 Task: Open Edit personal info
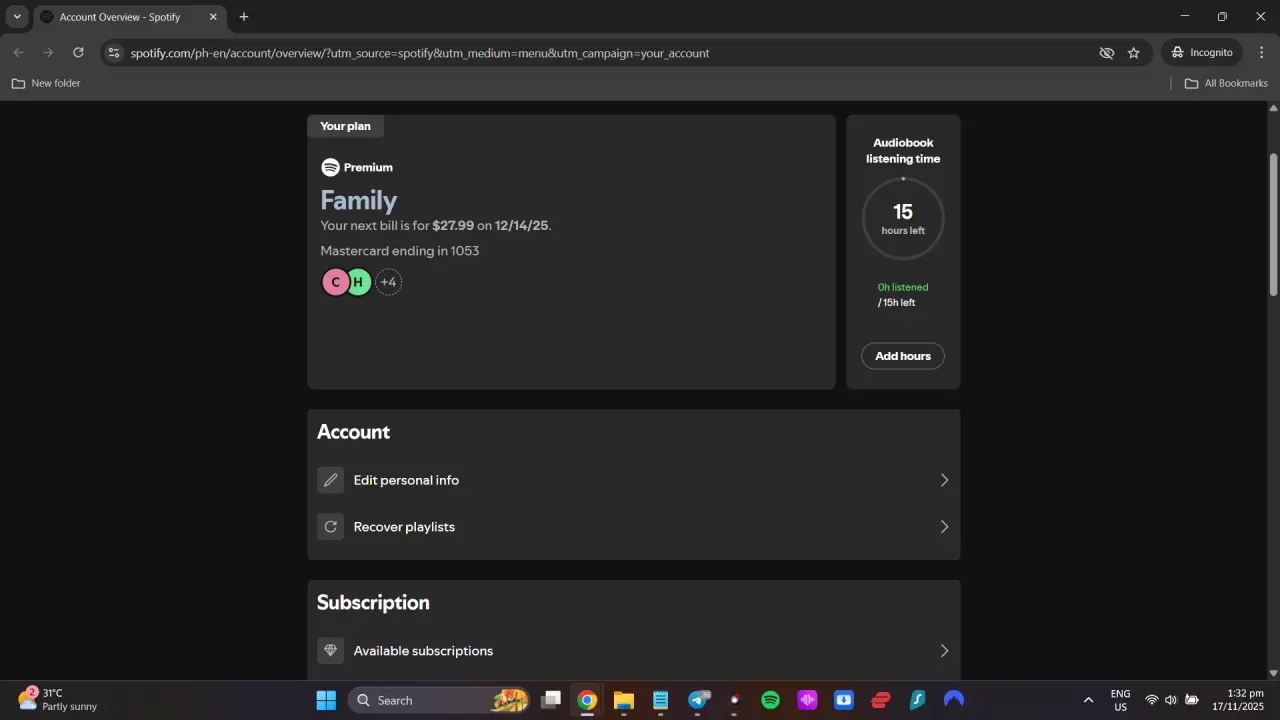click(x=633, y=480)
